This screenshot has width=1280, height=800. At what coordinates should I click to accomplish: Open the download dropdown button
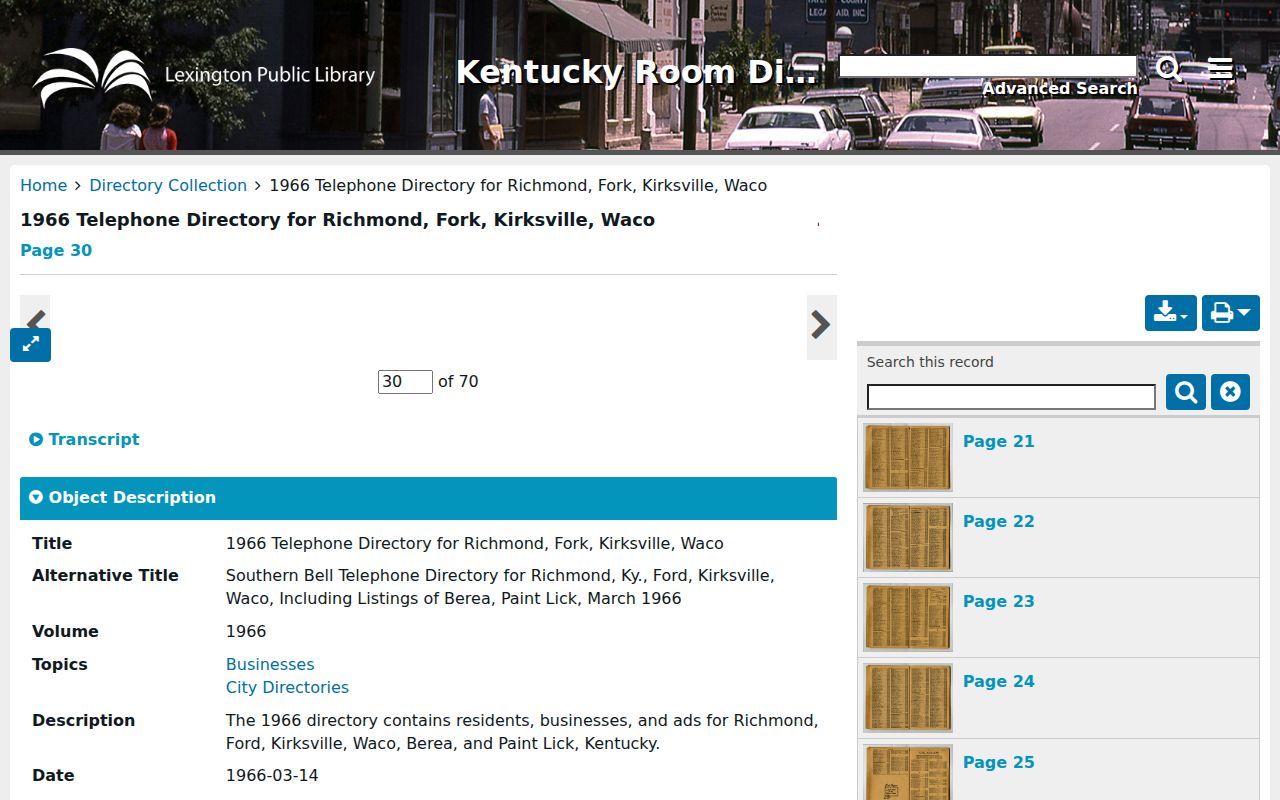coord(1170,313)
